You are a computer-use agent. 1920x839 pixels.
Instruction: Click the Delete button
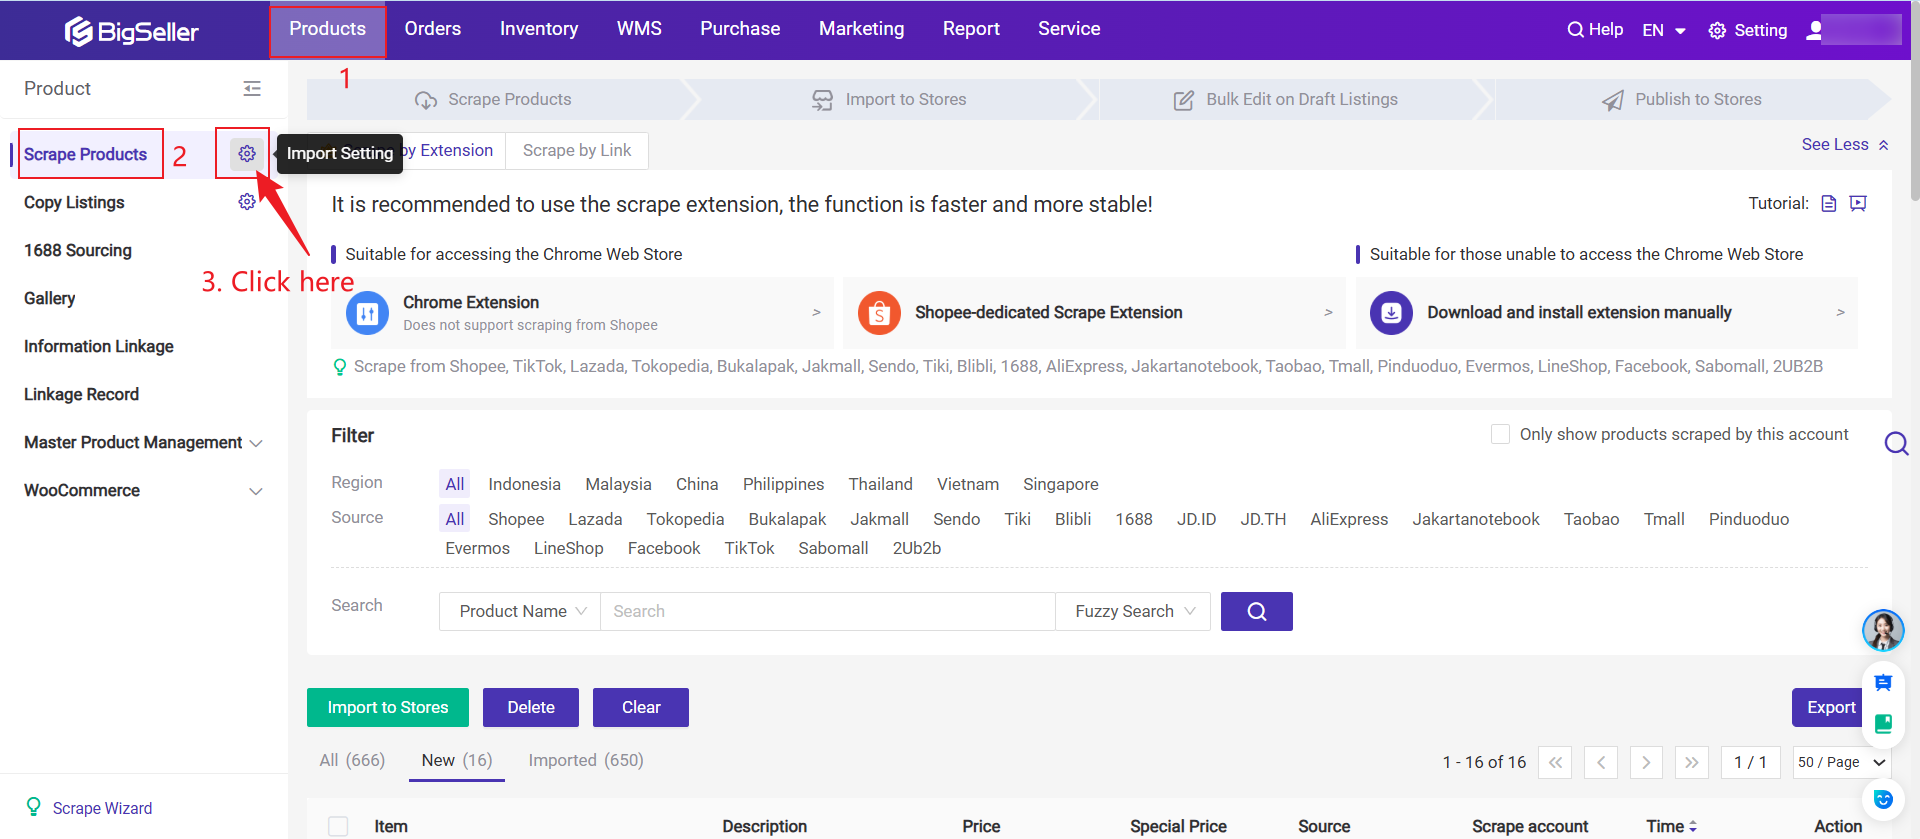[531, 707]
